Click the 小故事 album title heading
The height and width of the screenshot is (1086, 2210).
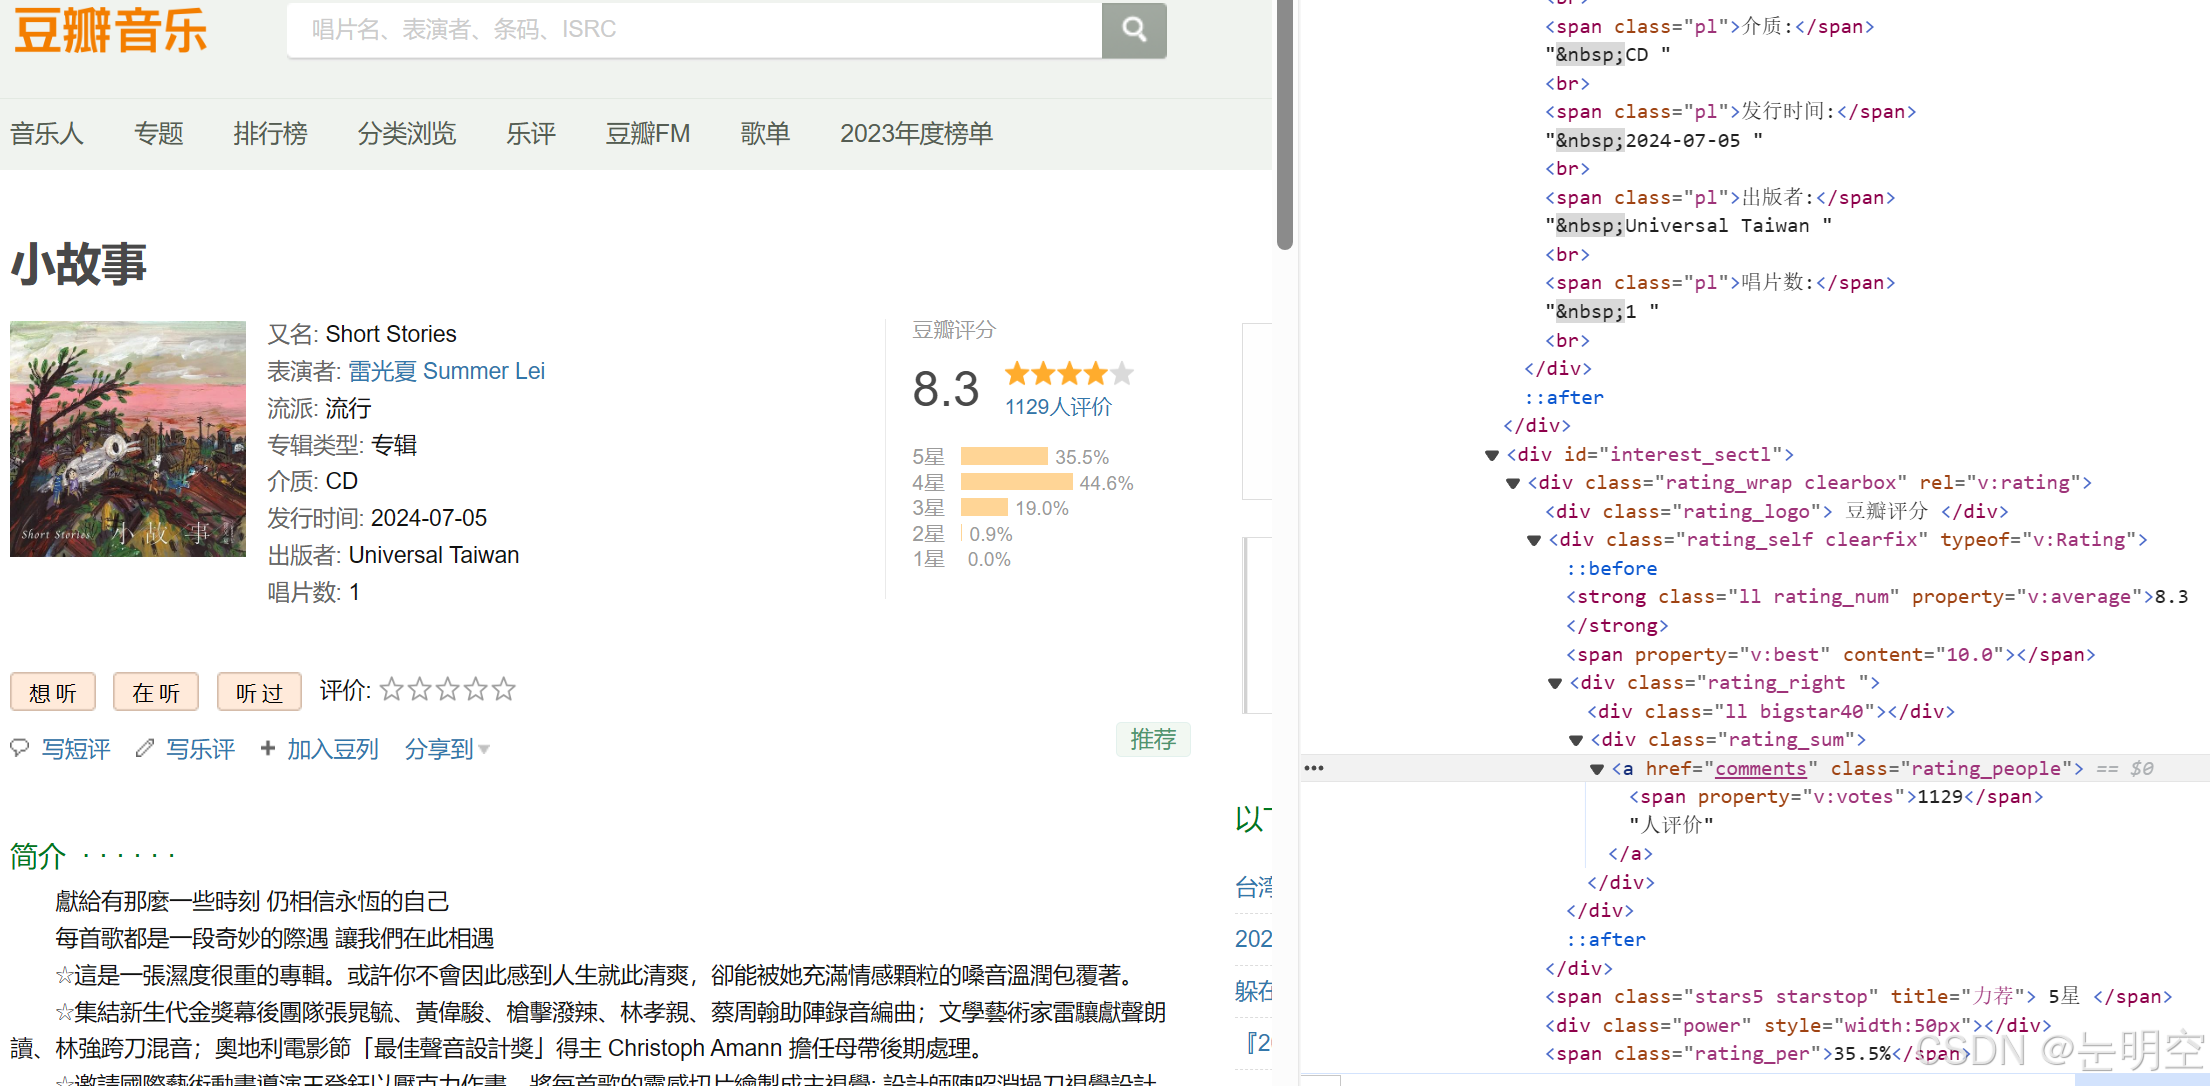tap(79, 264)
